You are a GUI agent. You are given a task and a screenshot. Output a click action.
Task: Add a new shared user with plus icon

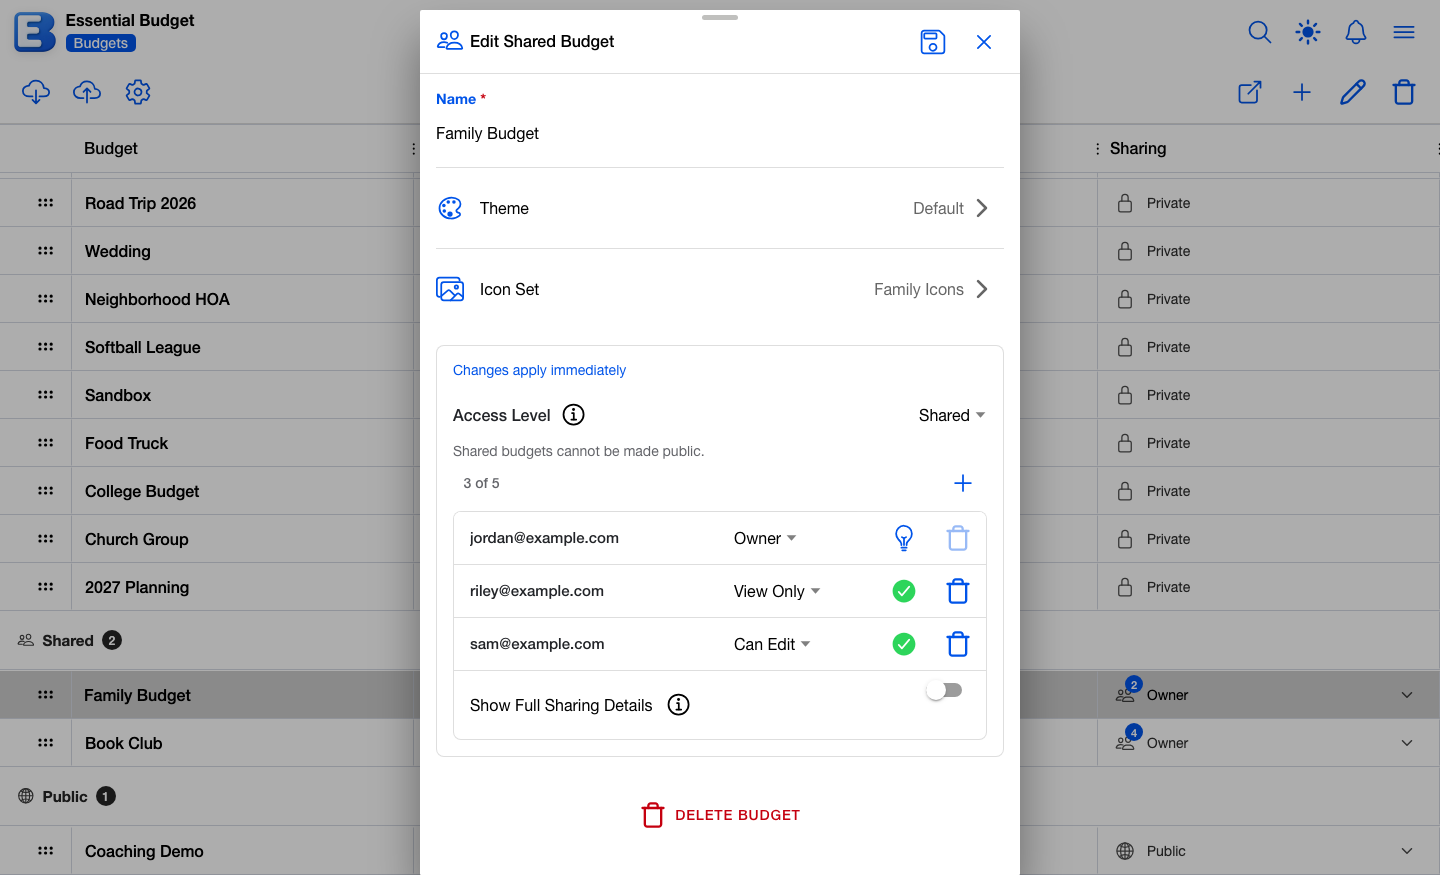point(963,483)
